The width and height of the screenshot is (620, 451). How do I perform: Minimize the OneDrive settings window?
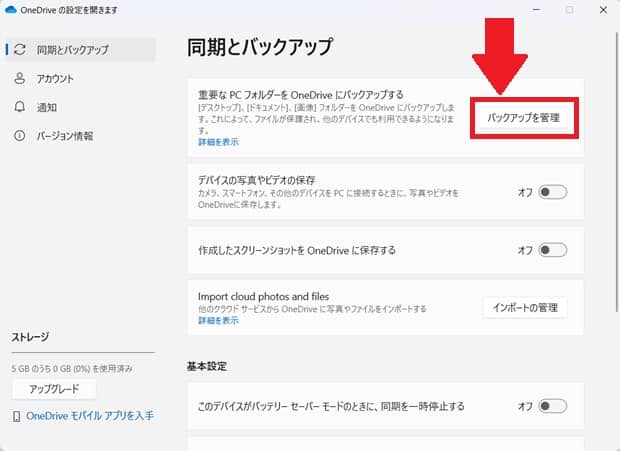pyautogui.click(x=536, y=9)
